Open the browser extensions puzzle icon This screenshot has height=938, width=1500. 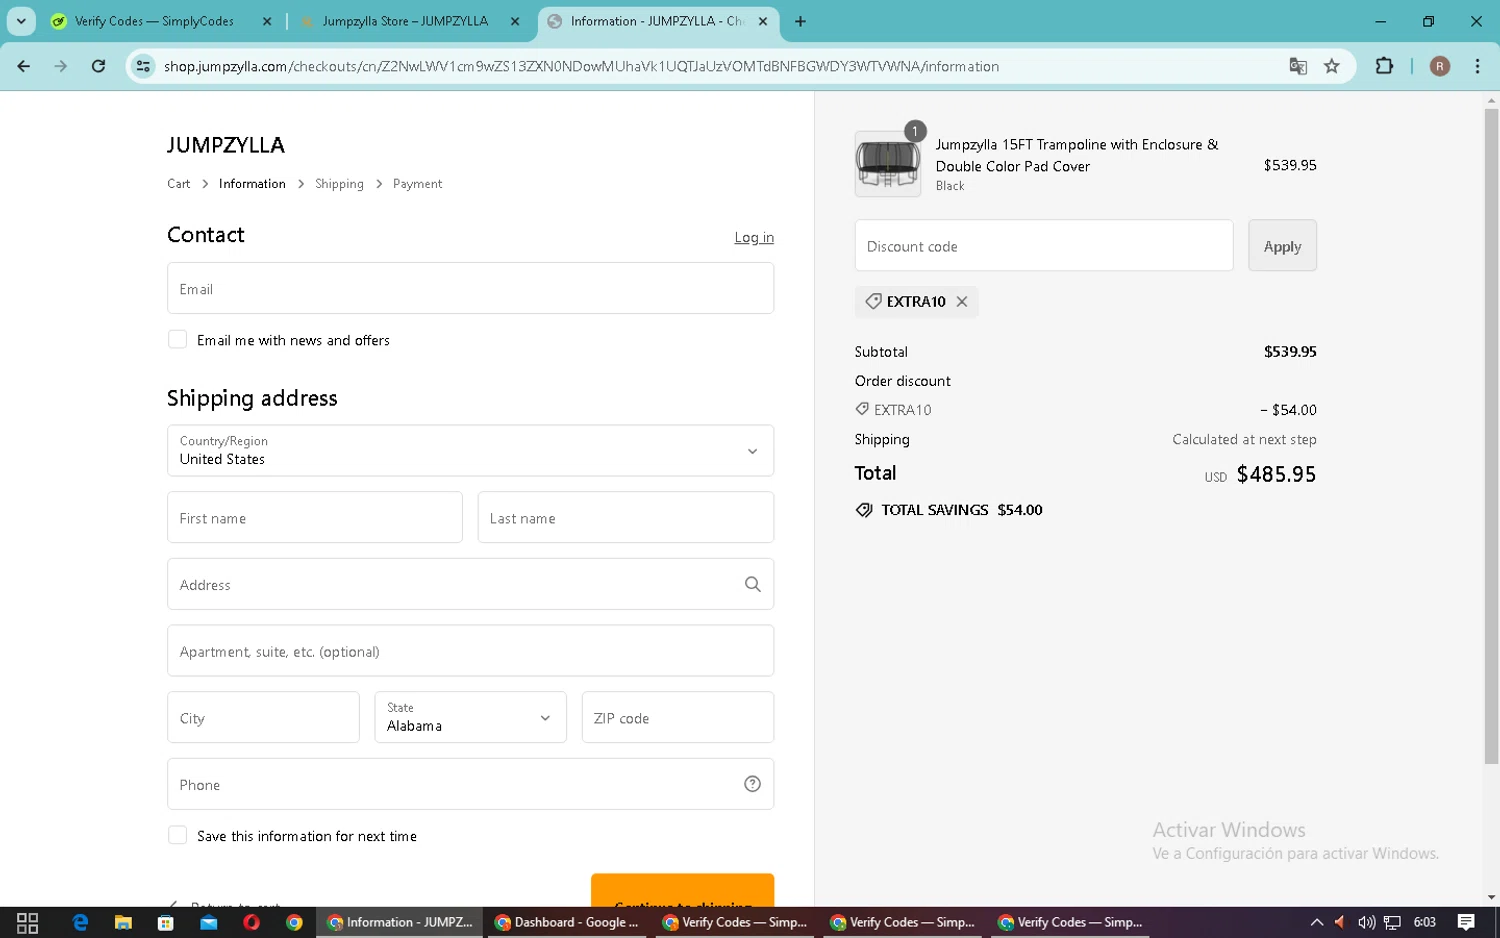pyautogui.click(x=1384, y=66)
